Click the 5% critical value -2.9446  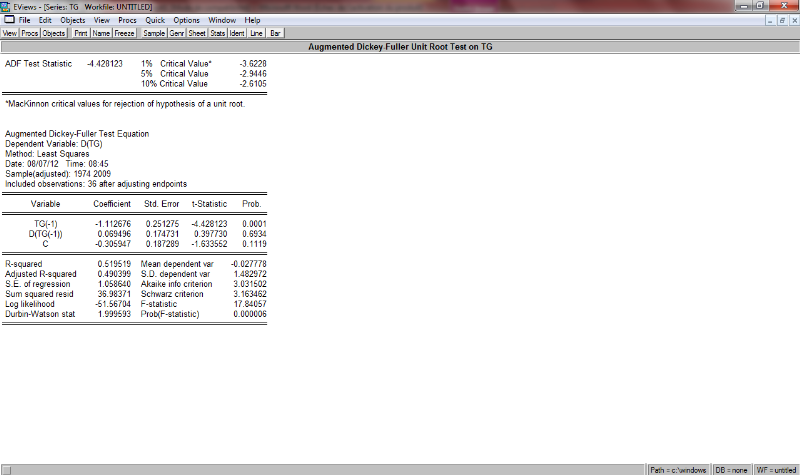pos(253,74)
